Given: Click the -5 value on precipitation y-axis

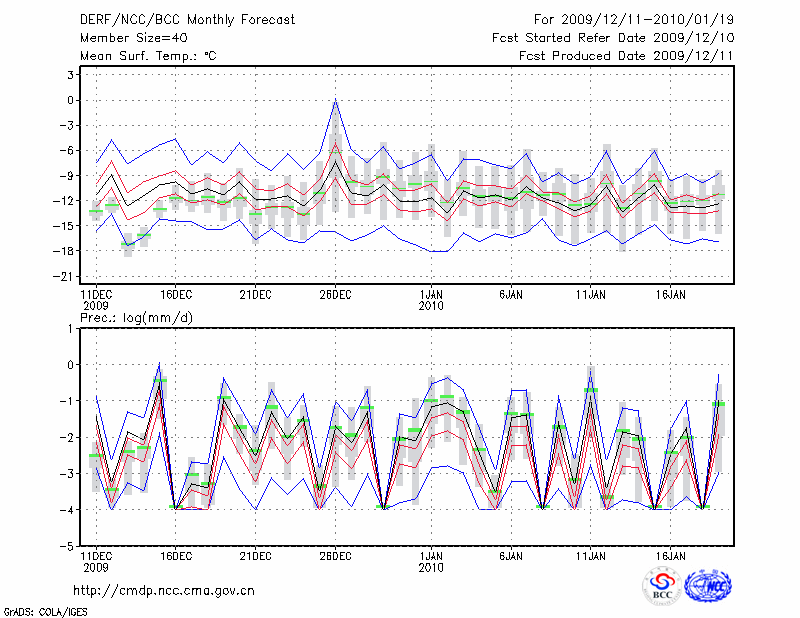Looking at the screenshot, I should 69,546.
